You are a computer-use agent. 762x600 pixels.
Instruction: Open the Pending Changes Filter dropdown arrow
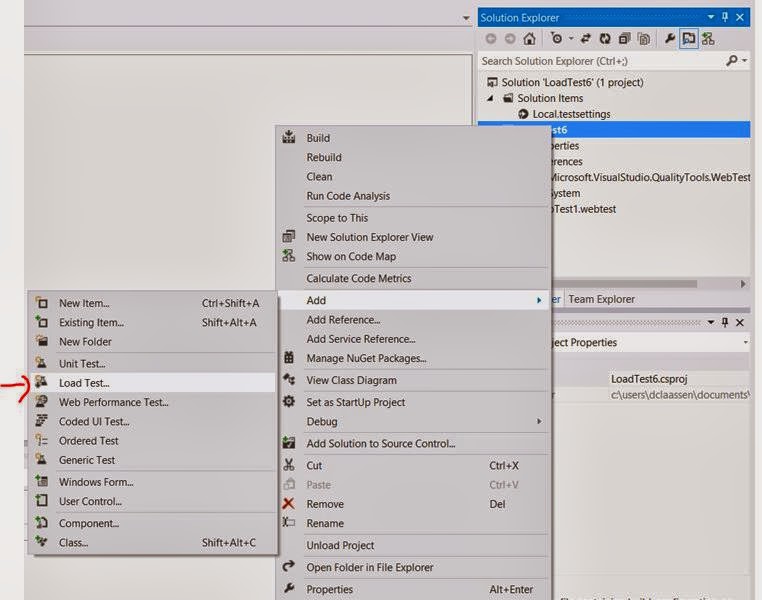pyautogui.click(x=571, y=38)
